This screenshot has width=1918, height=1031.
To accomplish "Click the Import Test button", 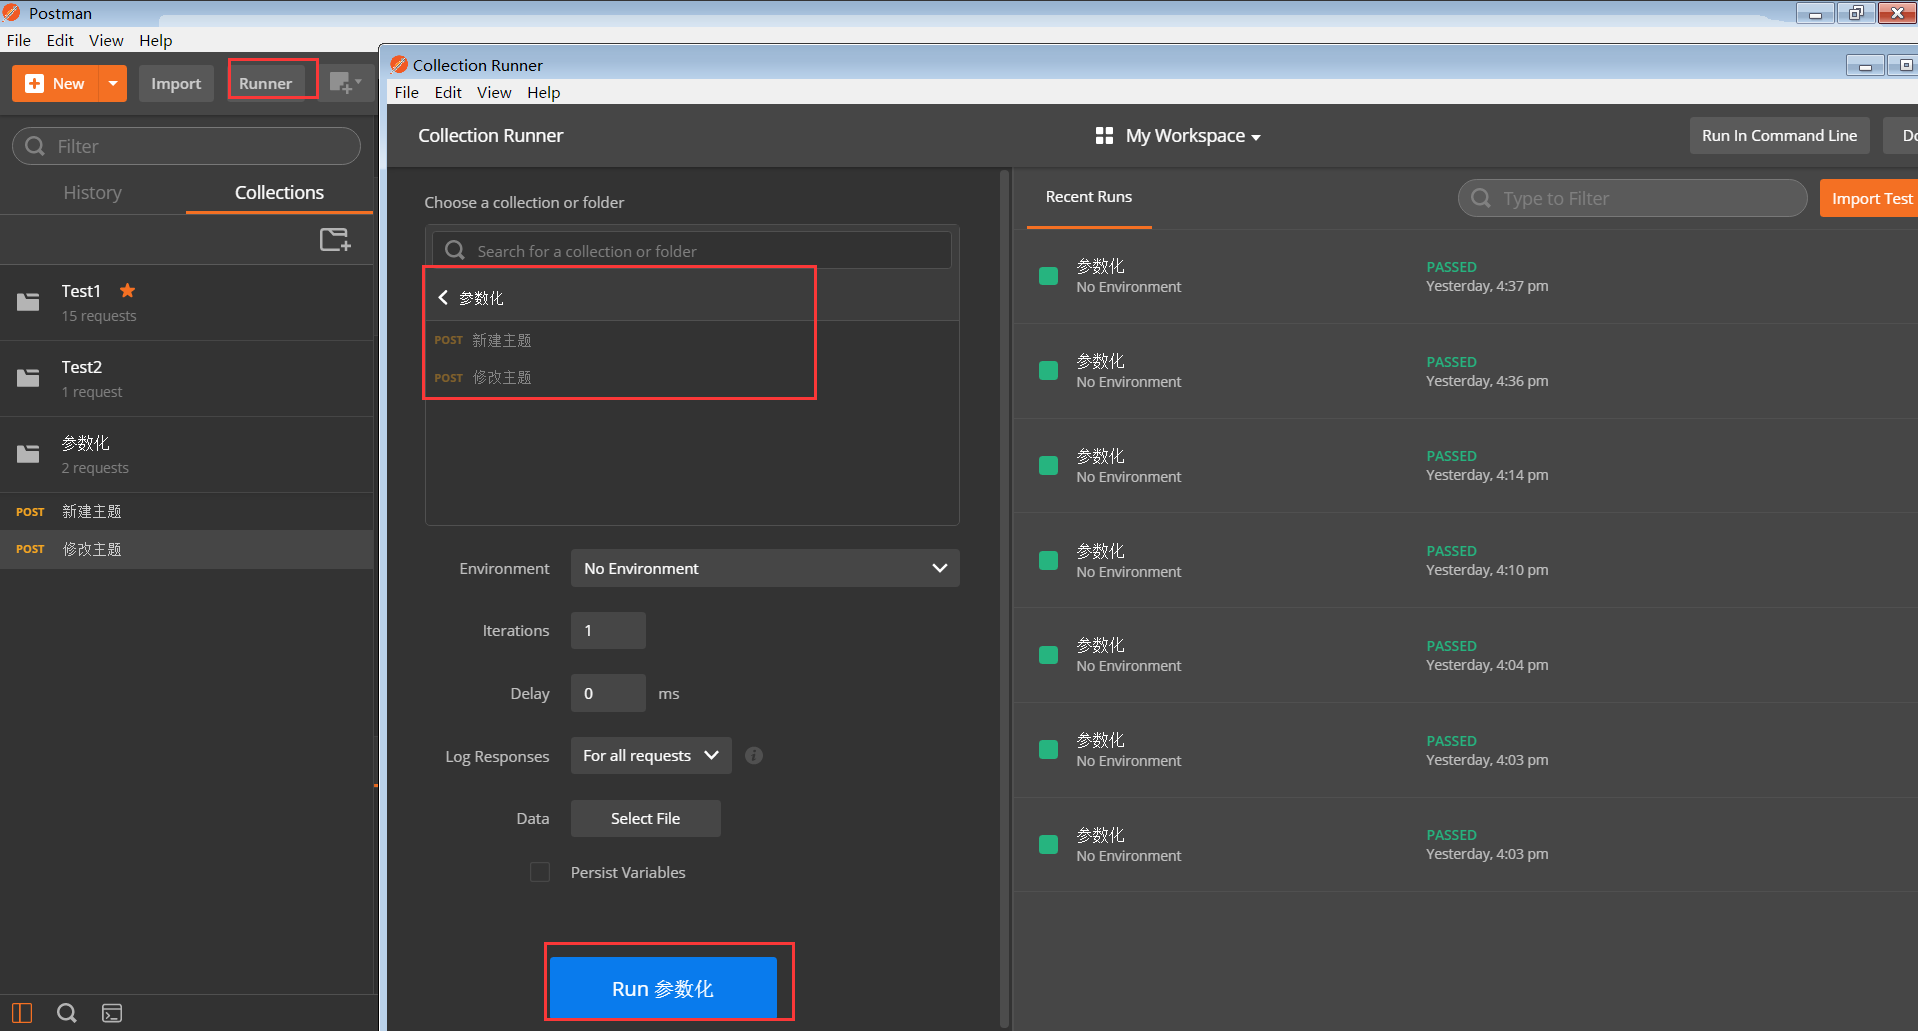I will pyautogui.click(x=1870, y=198).
